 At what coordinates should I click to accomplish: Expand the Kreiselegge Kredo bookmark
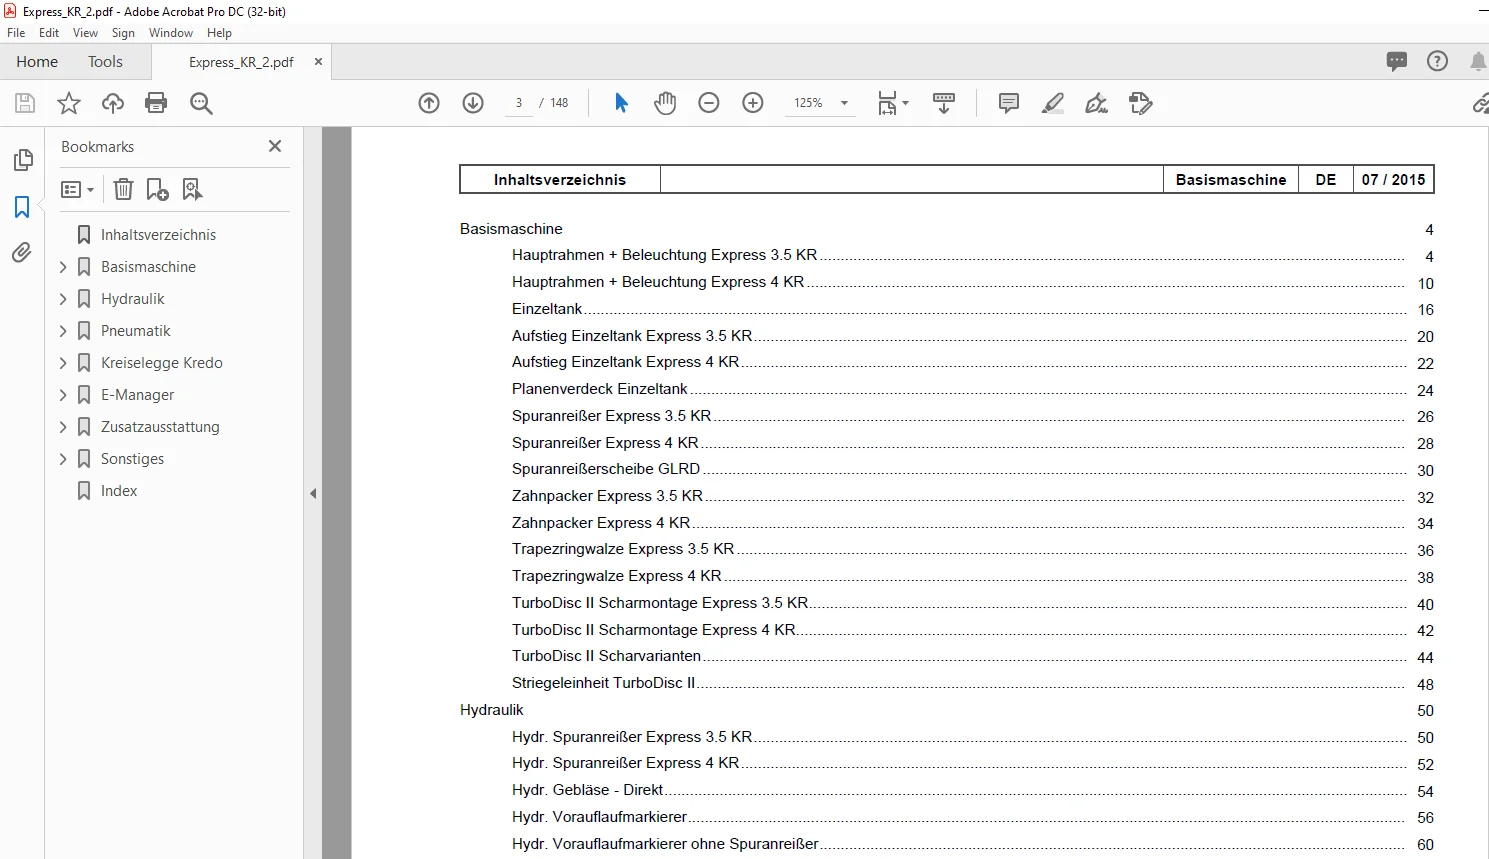tap(63, 363)
